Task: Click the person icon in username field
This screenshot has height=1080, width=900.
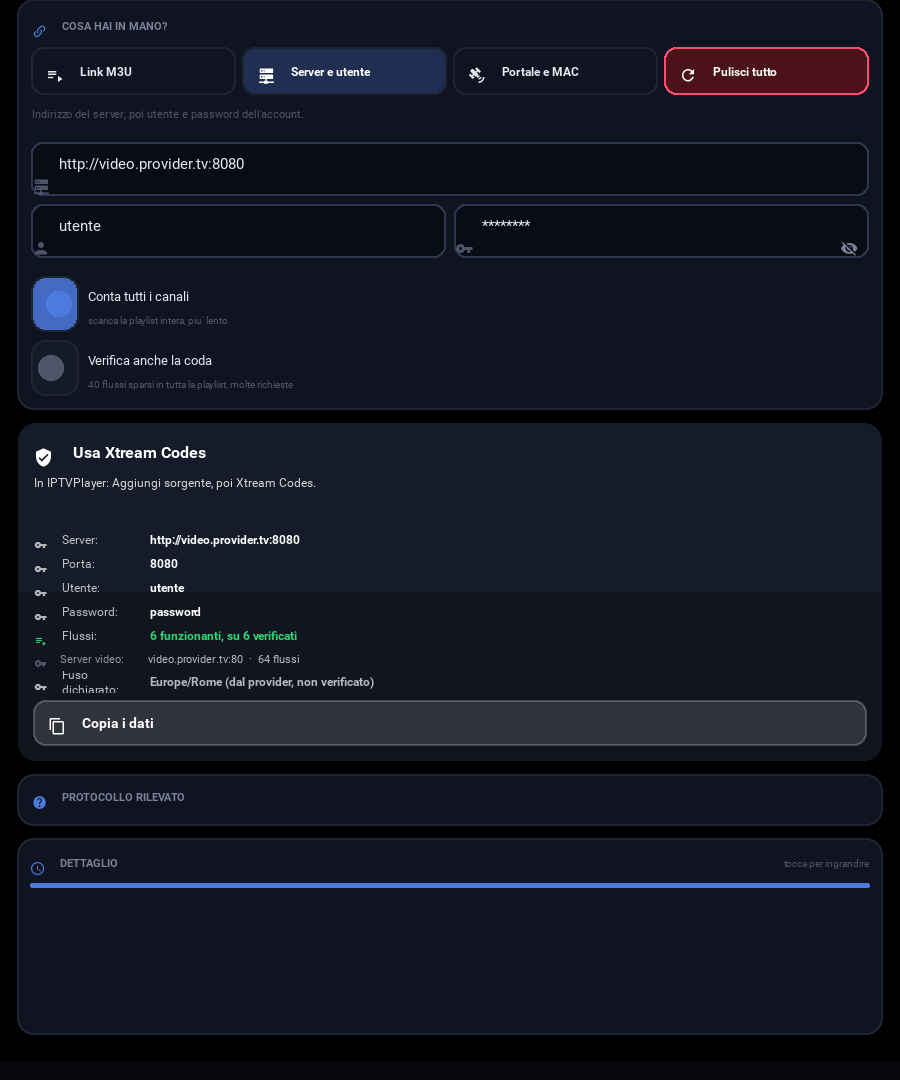Action: (41, 248)
